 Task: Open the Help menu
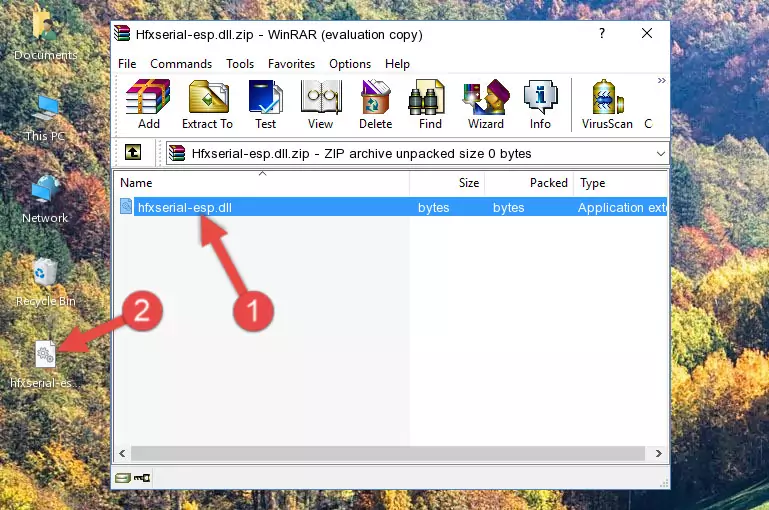pyautogui.click(x=397, y=64)
